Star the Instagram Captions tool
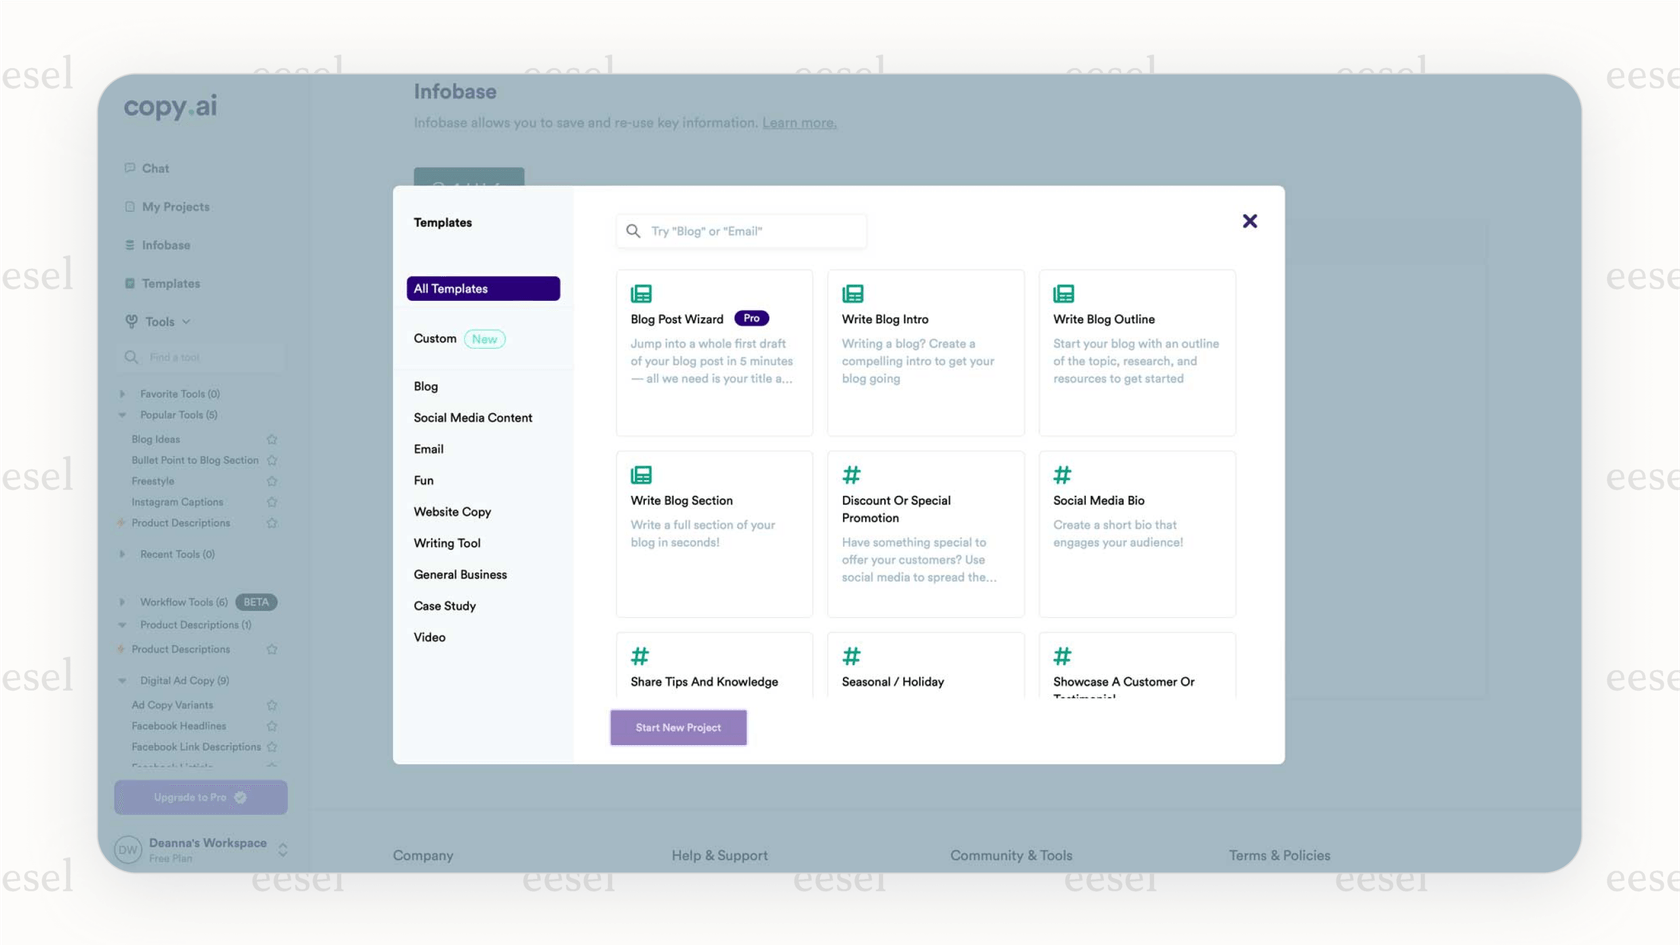Viewport: 1680px width, 945px height. click(x=272, y=501)
